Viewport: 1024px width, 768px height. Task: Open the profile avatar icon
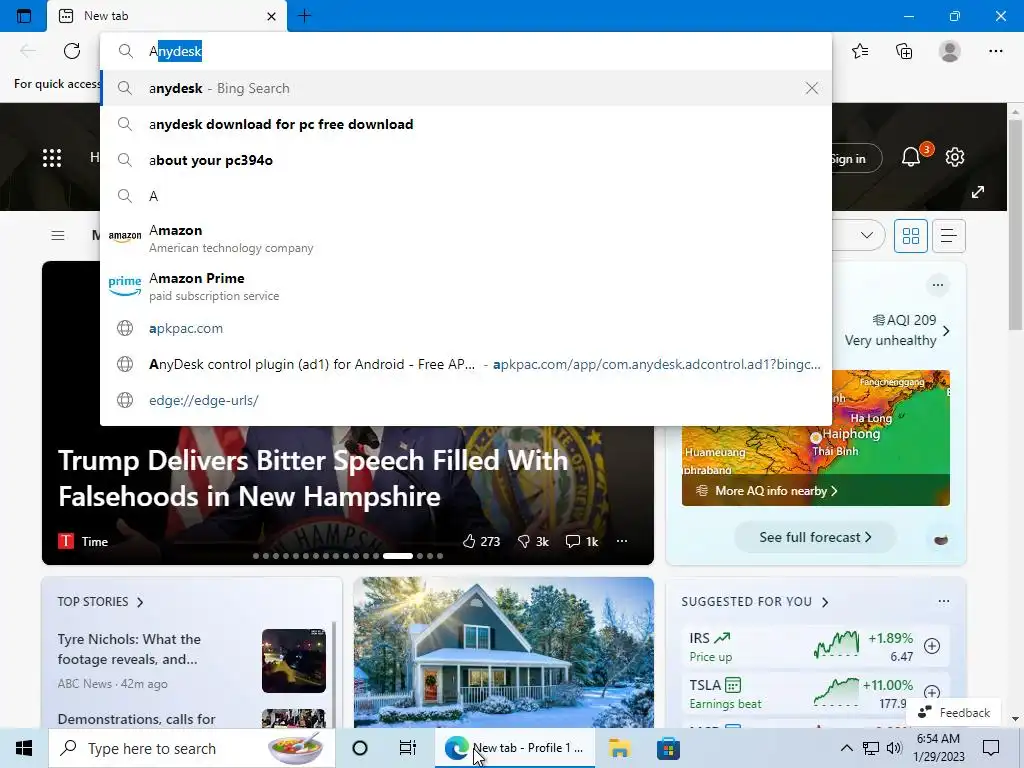tap(950, 51)
